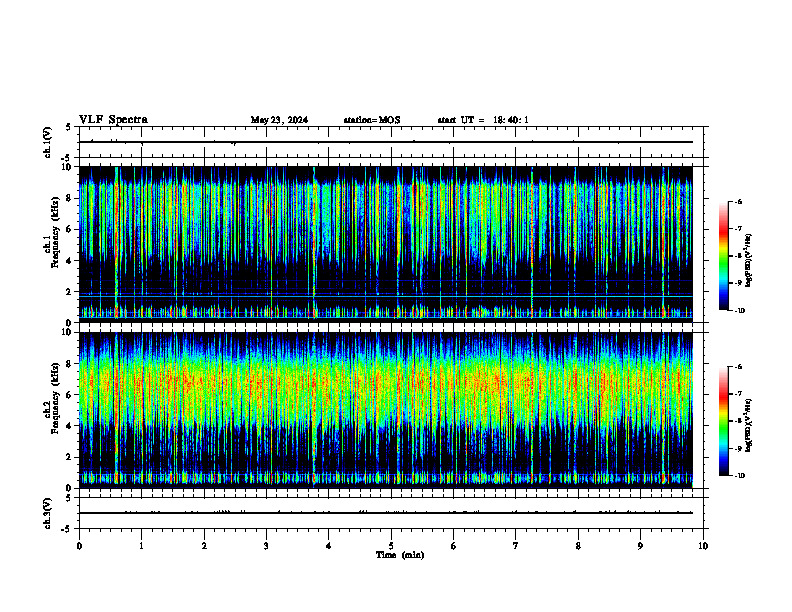This screenshot has width=792, height=612.
Task: Click the ch.2 spectrogram color bar
Action: click(x=723, y=421)
